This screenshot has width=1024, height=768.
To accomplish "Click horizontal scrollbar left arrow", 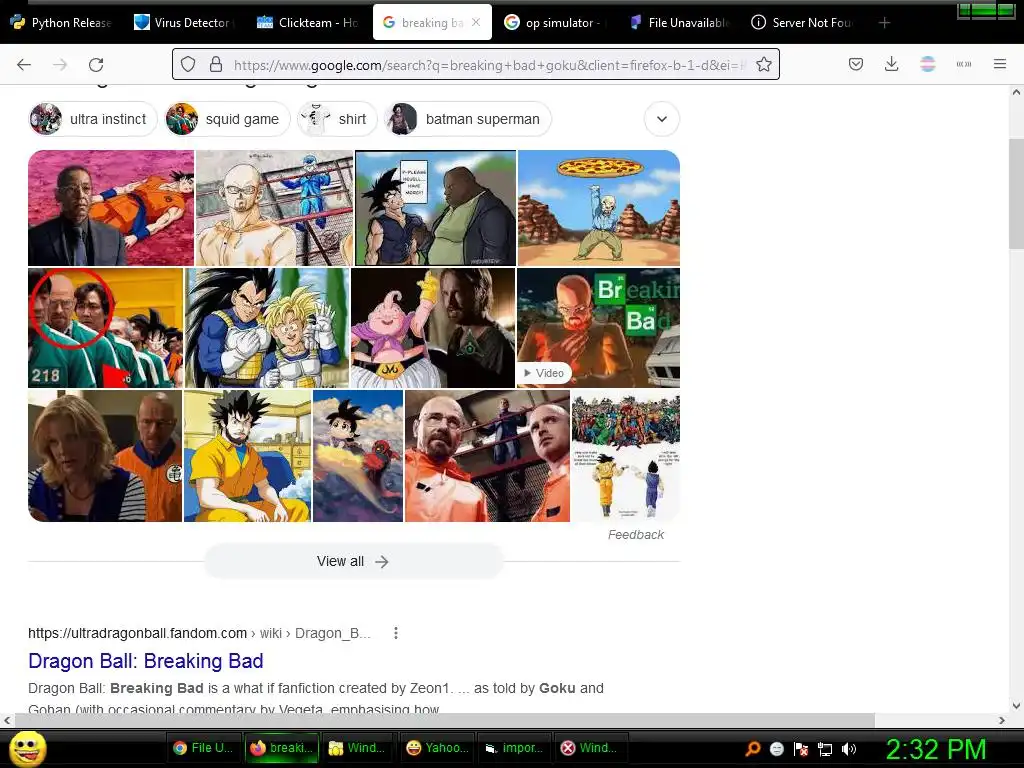I will tap(7, 720).
